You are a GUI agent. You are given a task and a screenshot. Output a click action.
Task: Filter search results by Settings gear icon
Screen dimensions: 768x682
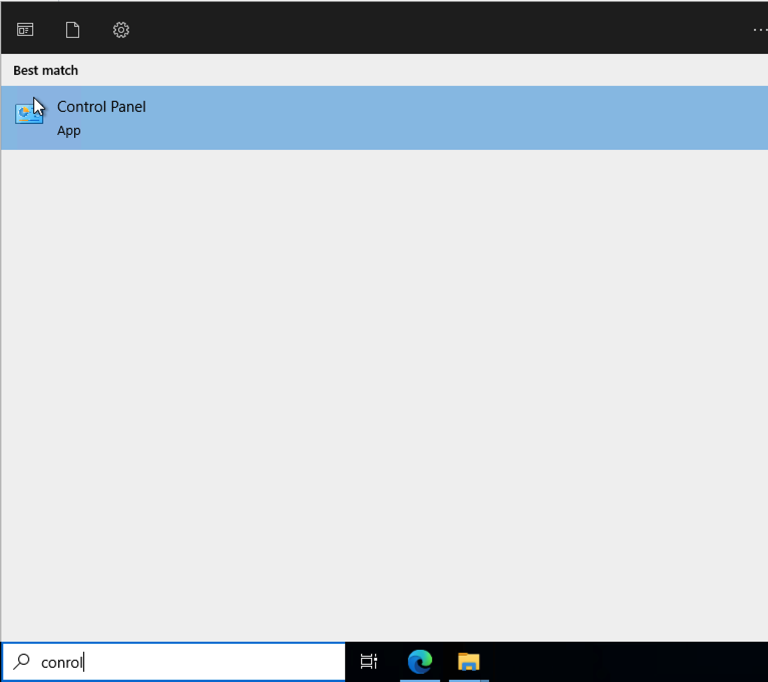(x=121, y=30)
